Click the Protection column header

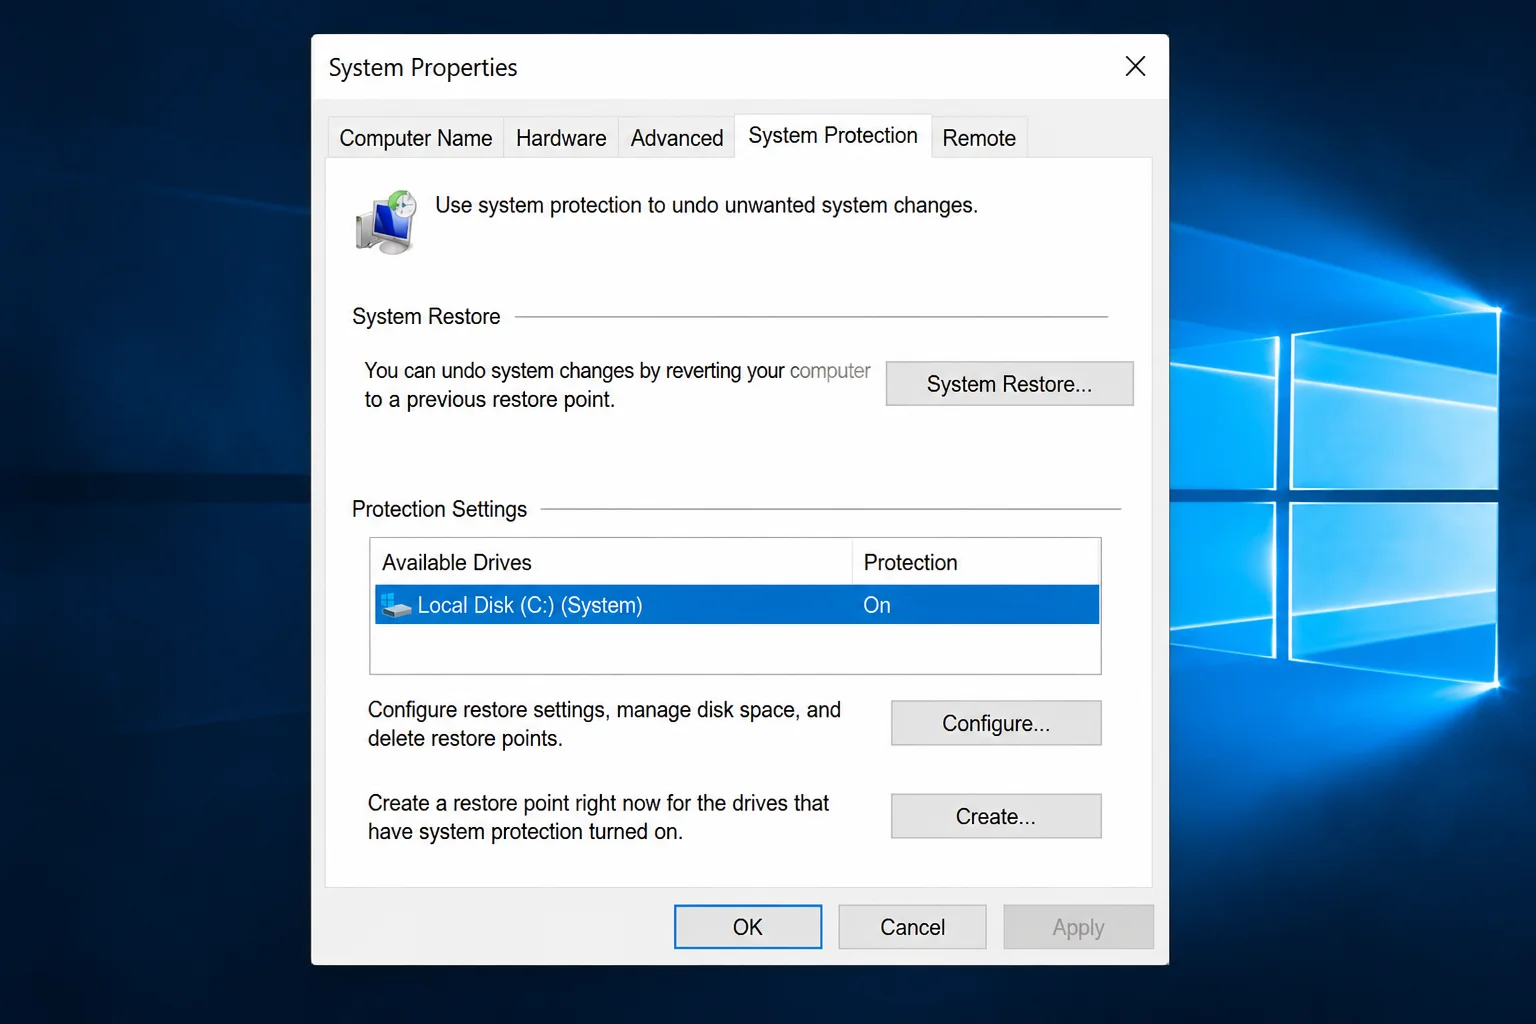975,562
